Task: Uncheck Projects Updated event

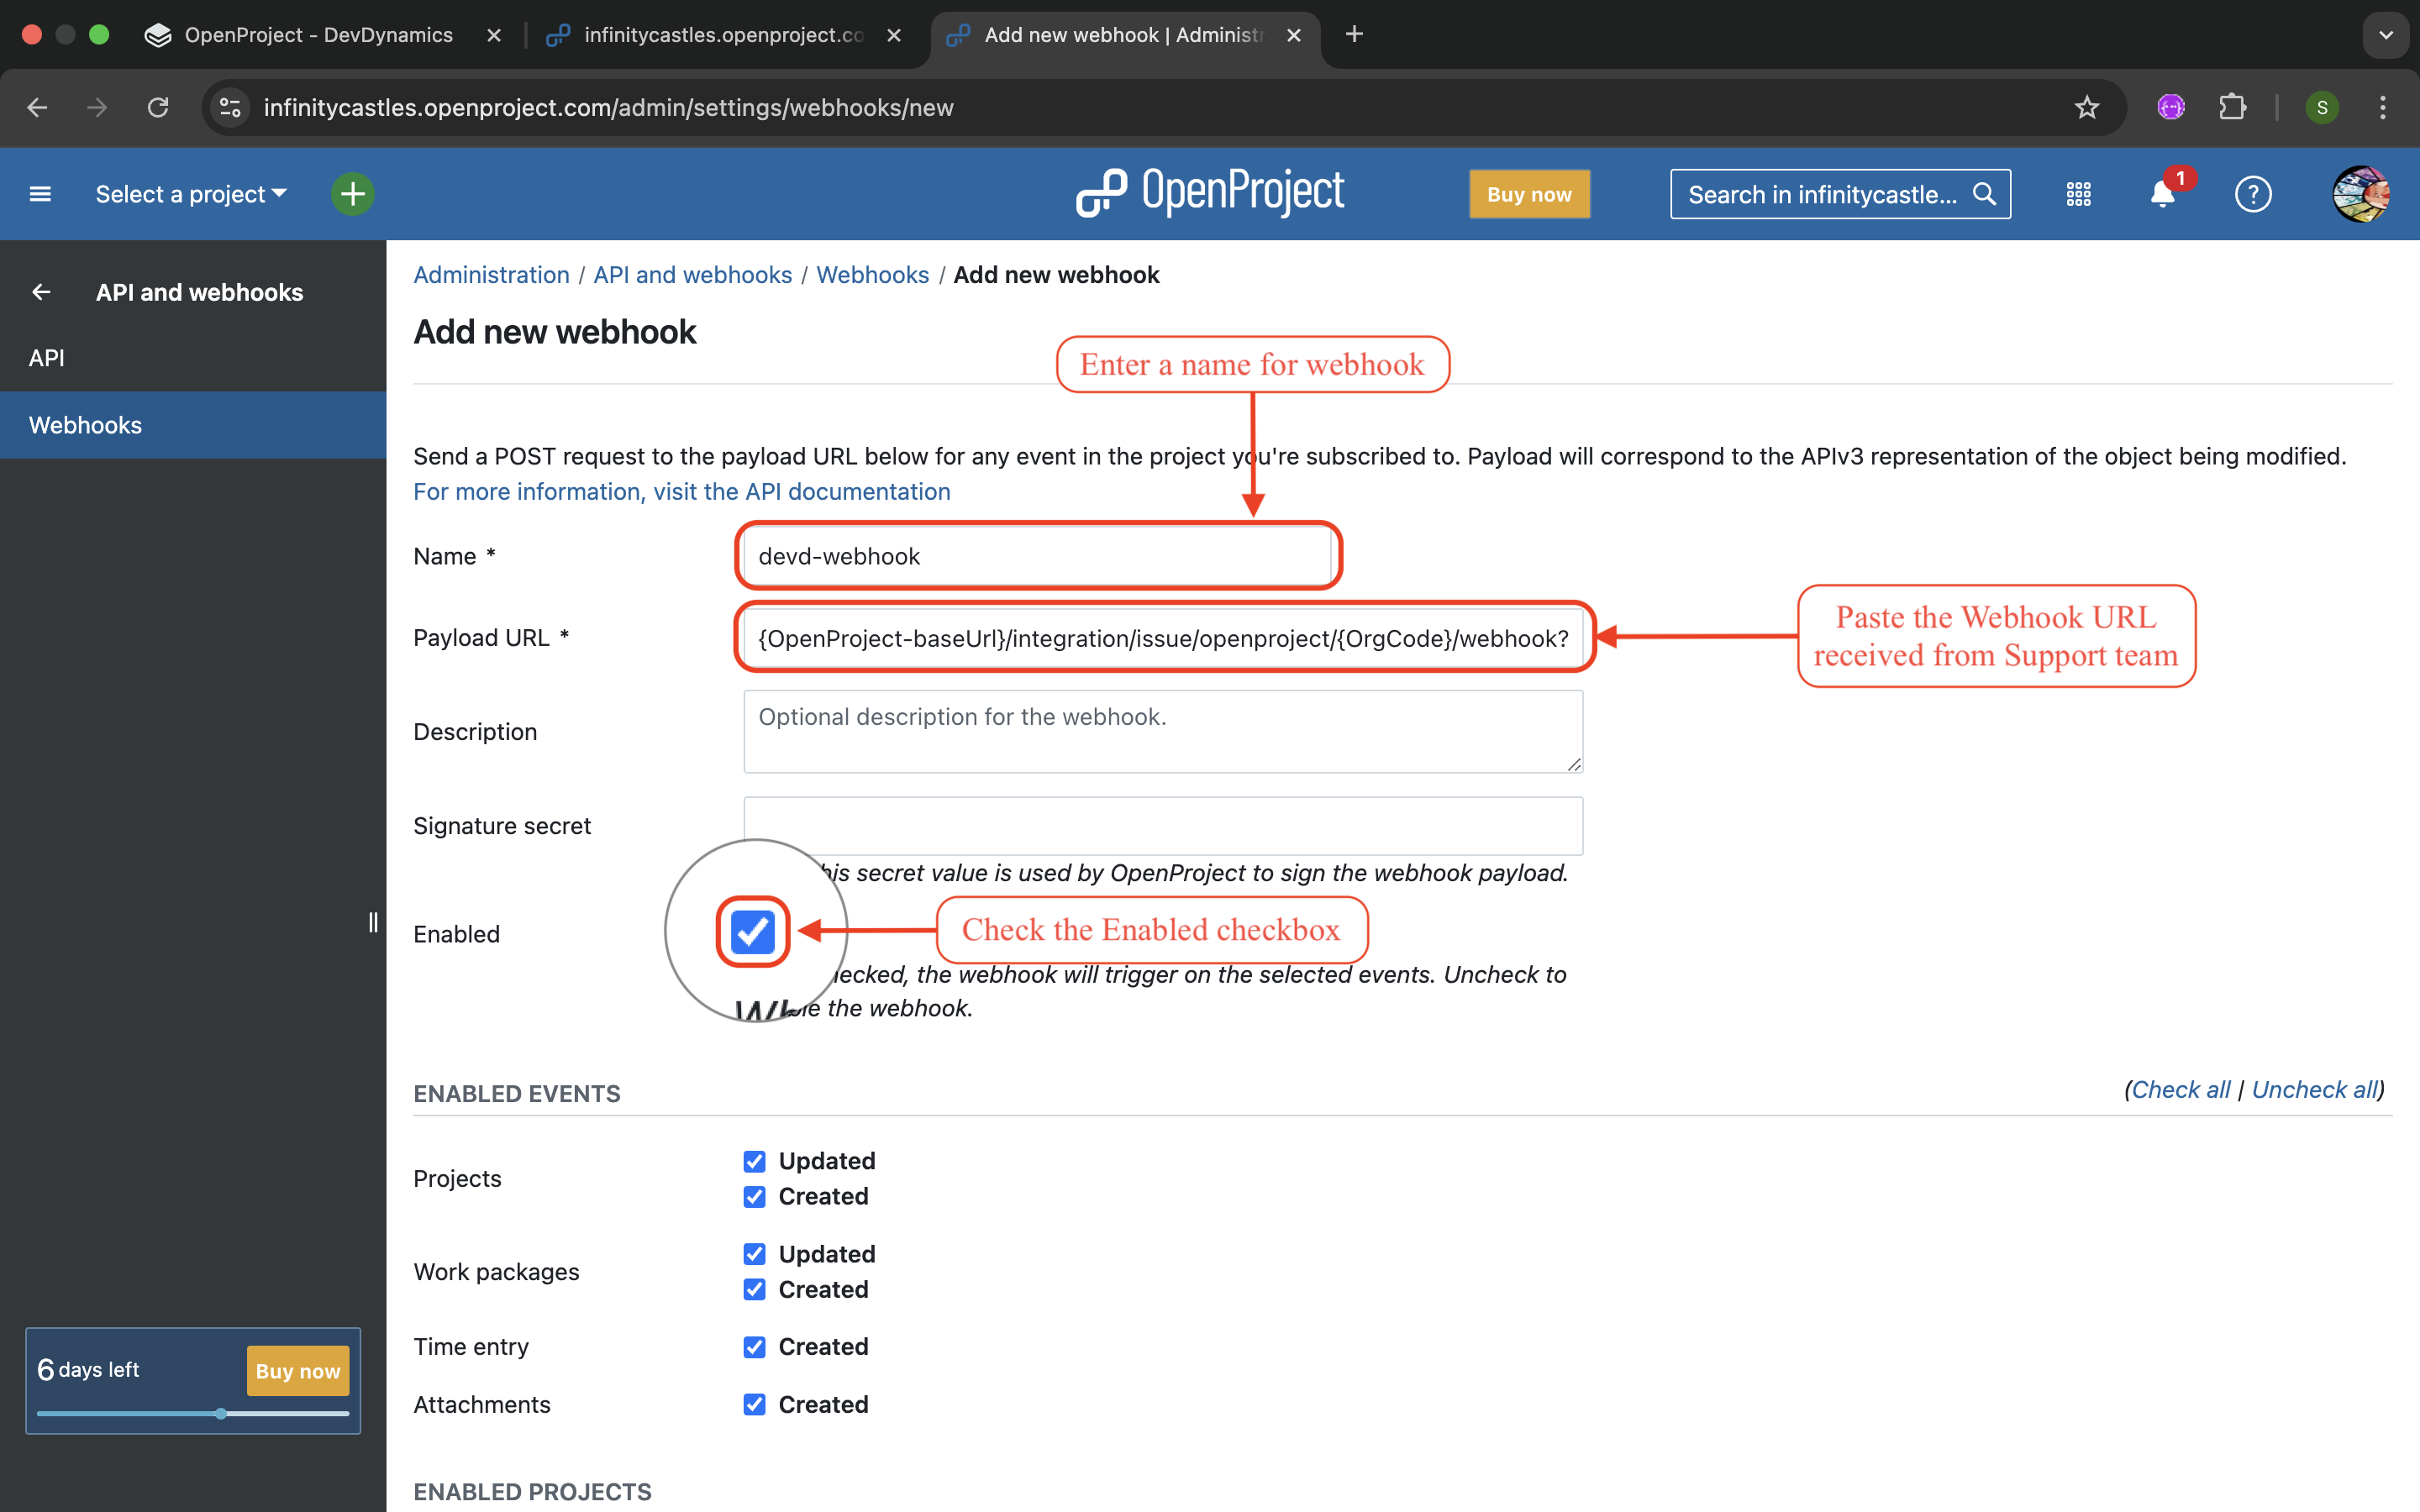Action: [754, 1161]
